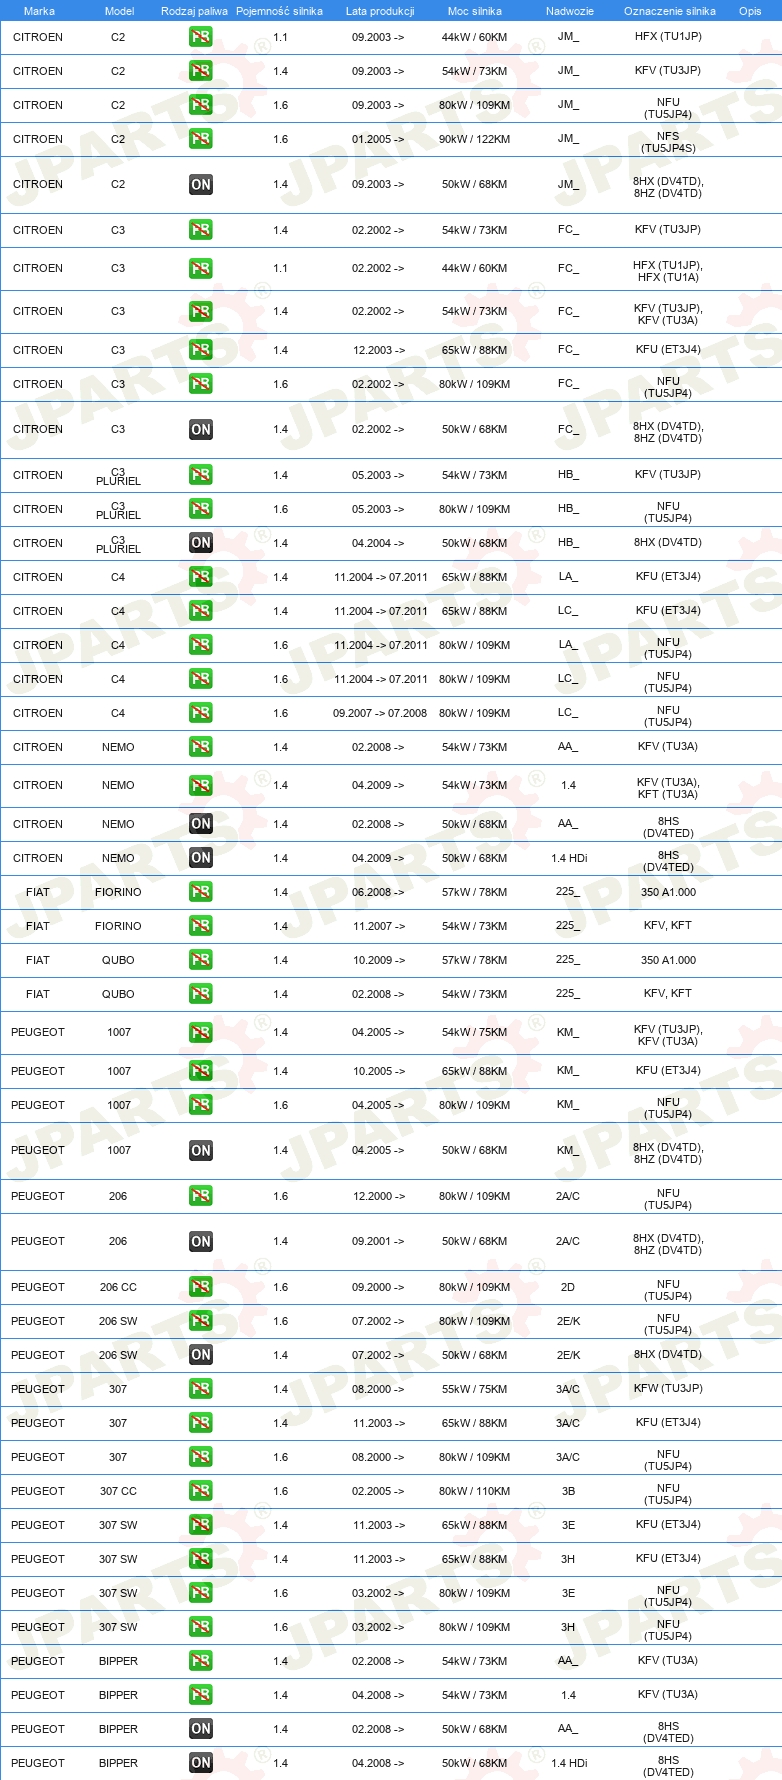Click ON icon in Citroen Nemo 1.4 HDi row

(x=201, y=858)
